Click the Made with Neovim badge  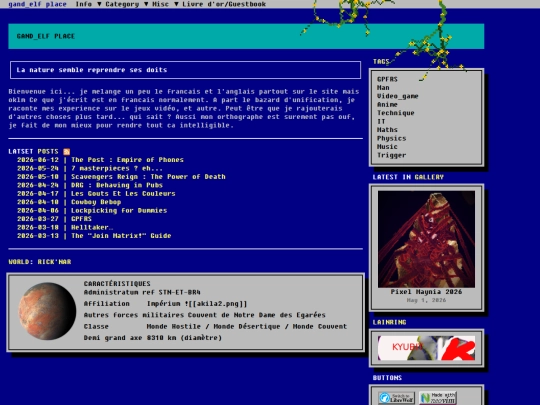(x=438, y=398)
